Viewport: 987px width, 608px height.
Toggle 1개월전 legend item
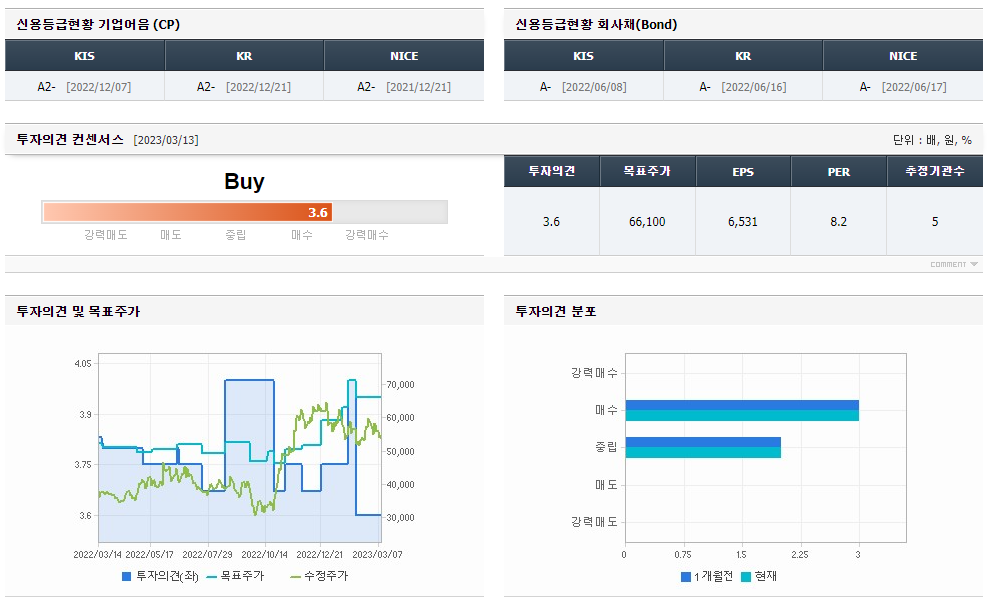707,577
